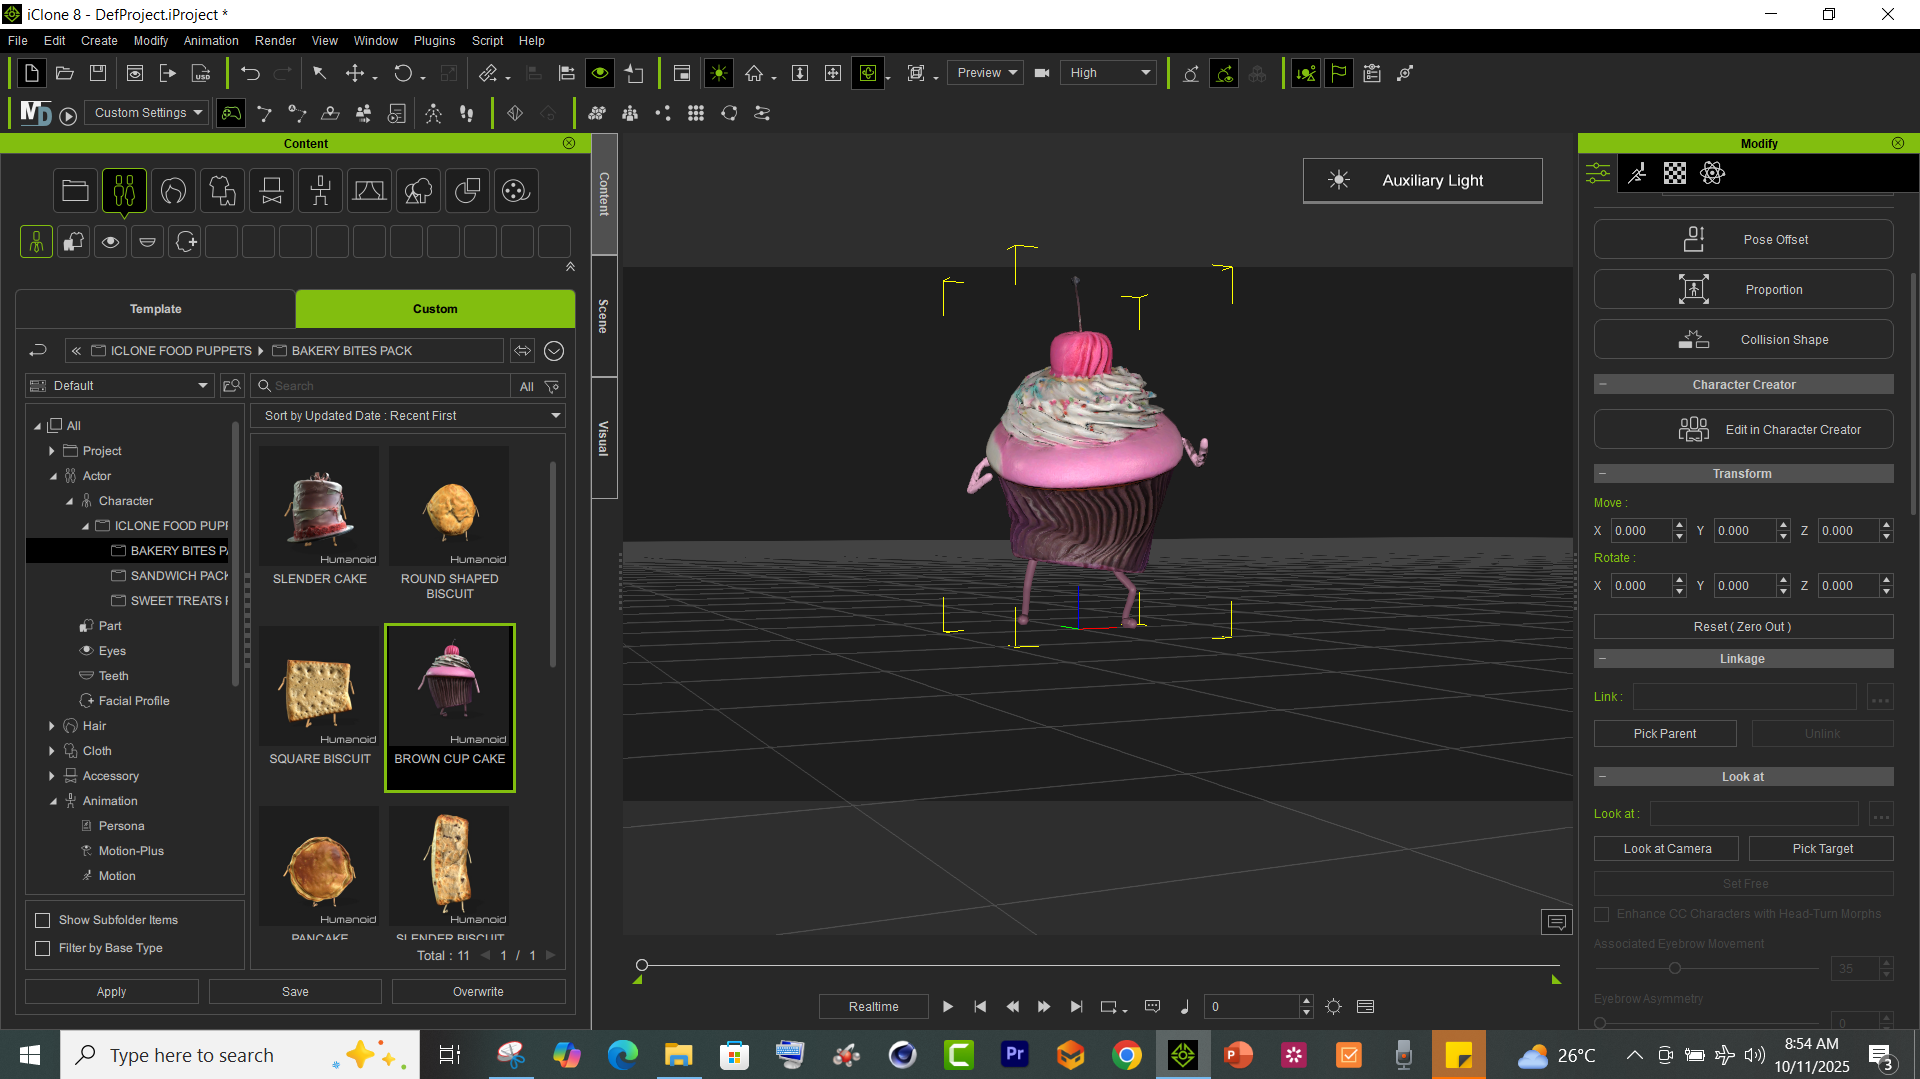
Task: Open the Physics atom tab in Modify
Action: 1712,173
